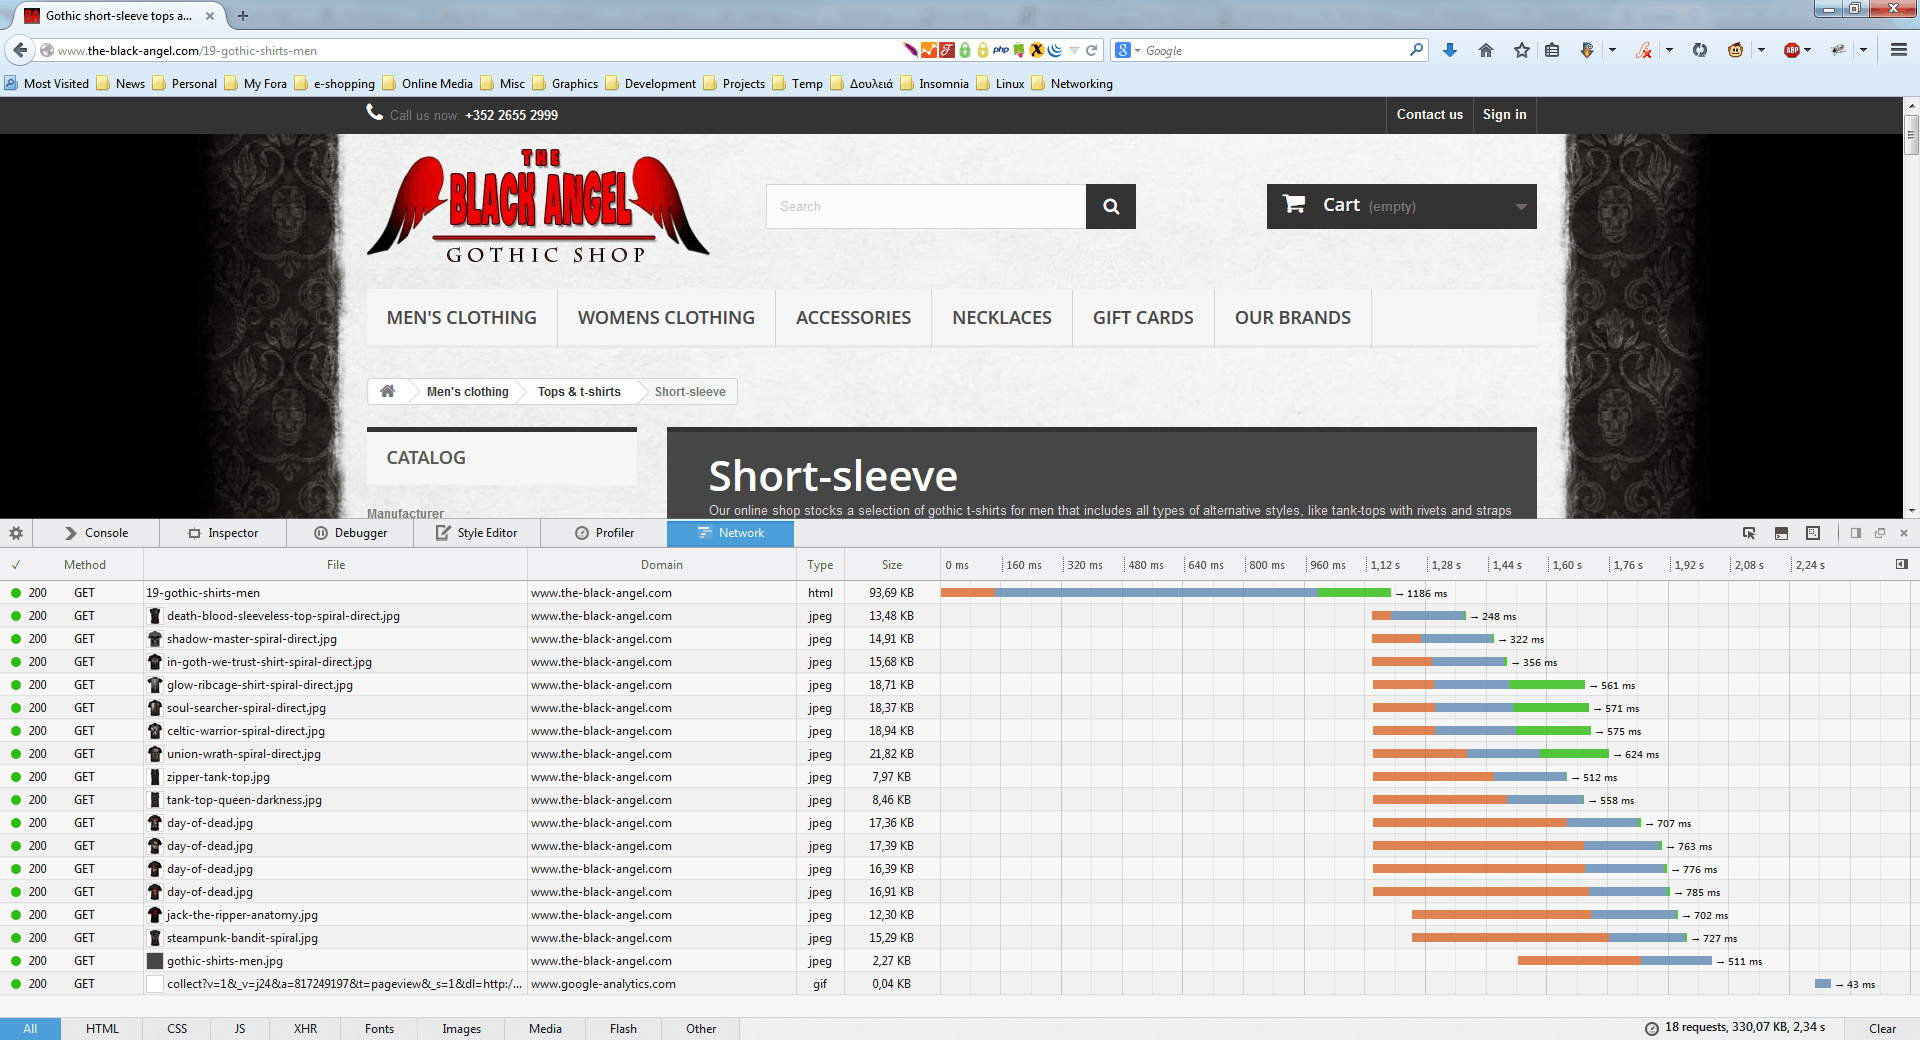The image size is (1920, 1040).
Task: Click the Adblock Plus toolbar icon
Action: (1792, 50)
